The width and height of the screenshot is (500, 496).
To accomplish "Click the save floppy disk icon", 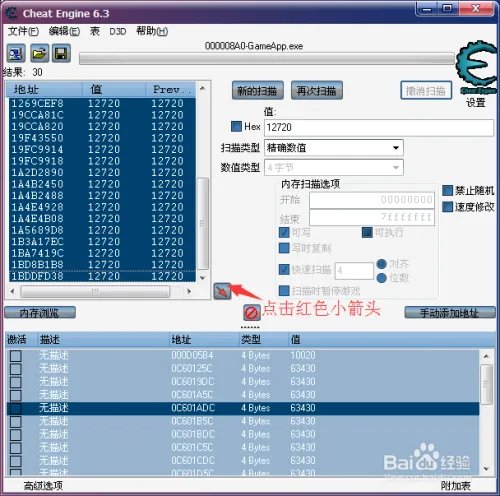I will click(61, 53).
